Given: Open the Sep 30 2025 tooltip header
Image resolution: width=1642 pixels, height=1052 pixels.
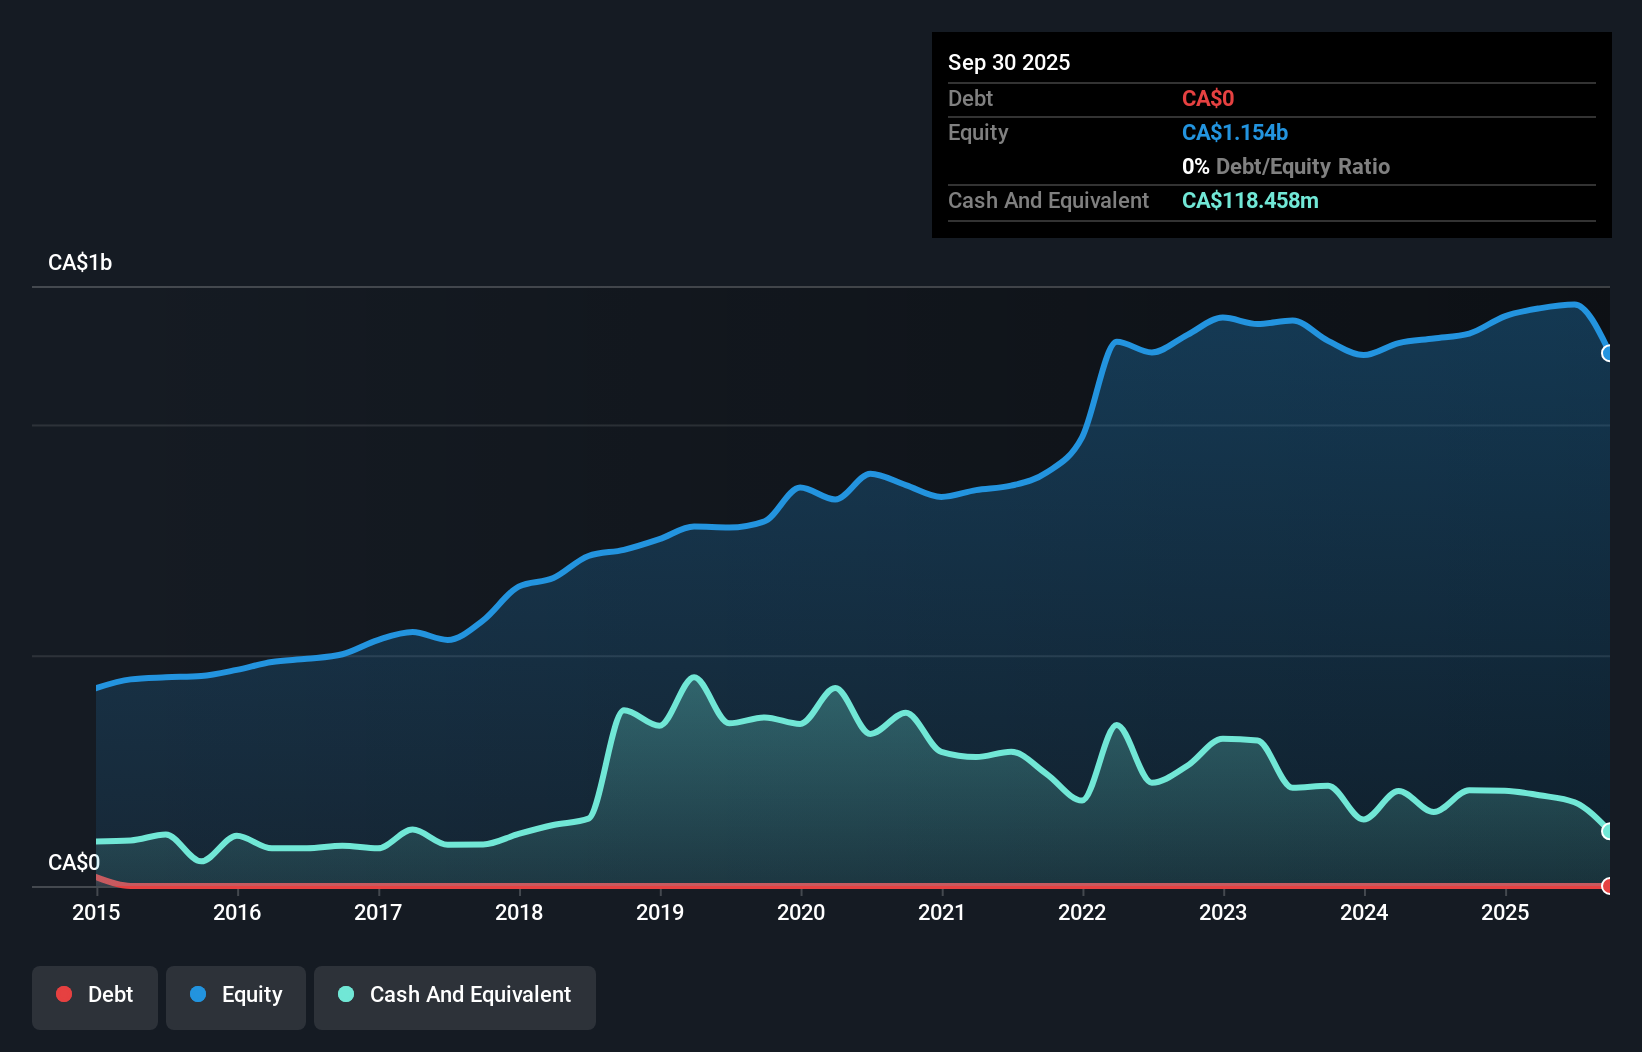Looking at the screenshot, I should tap(1009, 62).
